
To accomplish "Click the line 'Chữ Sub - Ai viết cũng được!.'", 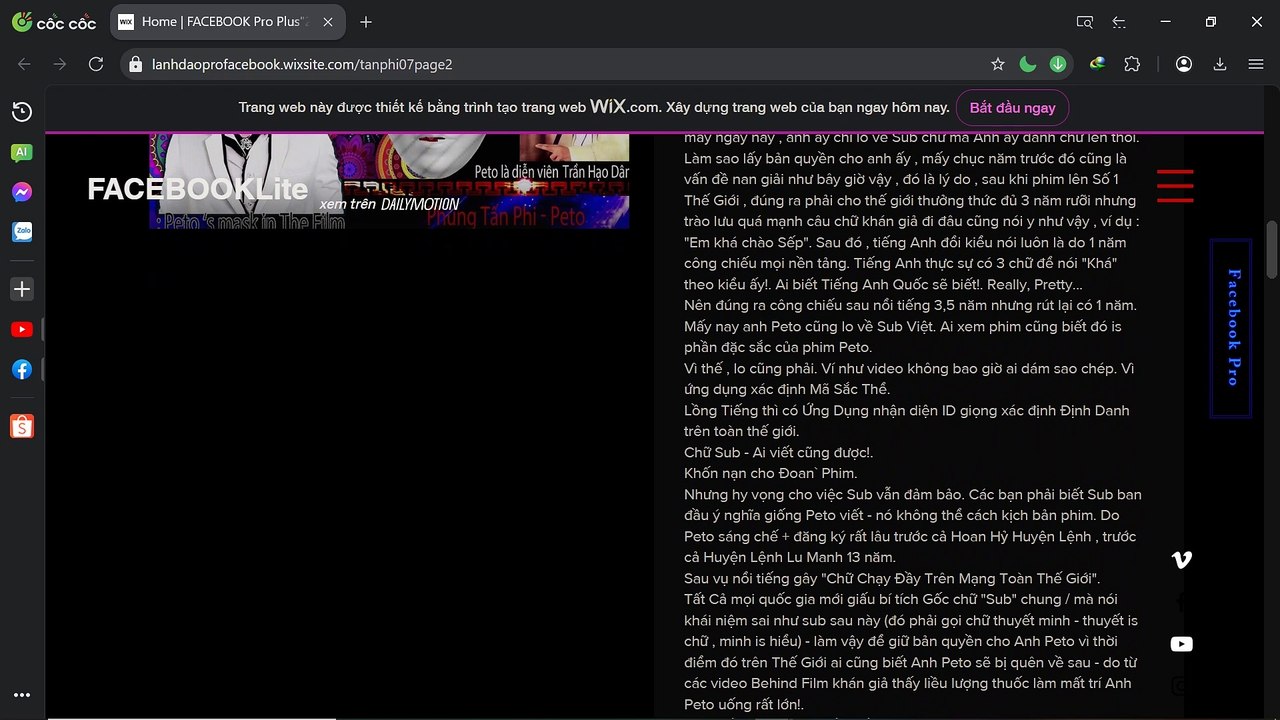I will click(778, 452).
